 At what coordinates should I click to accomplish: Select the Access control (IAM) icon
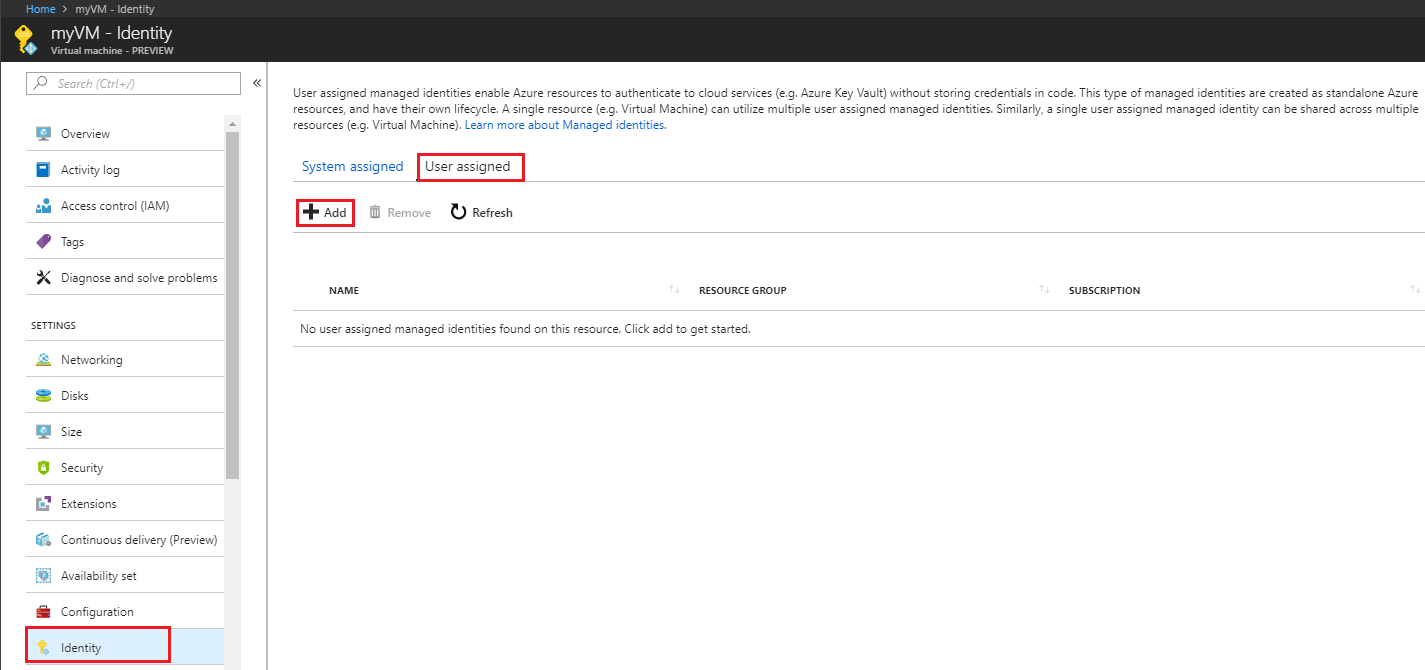pyautogui.click(x=43, y=206)
